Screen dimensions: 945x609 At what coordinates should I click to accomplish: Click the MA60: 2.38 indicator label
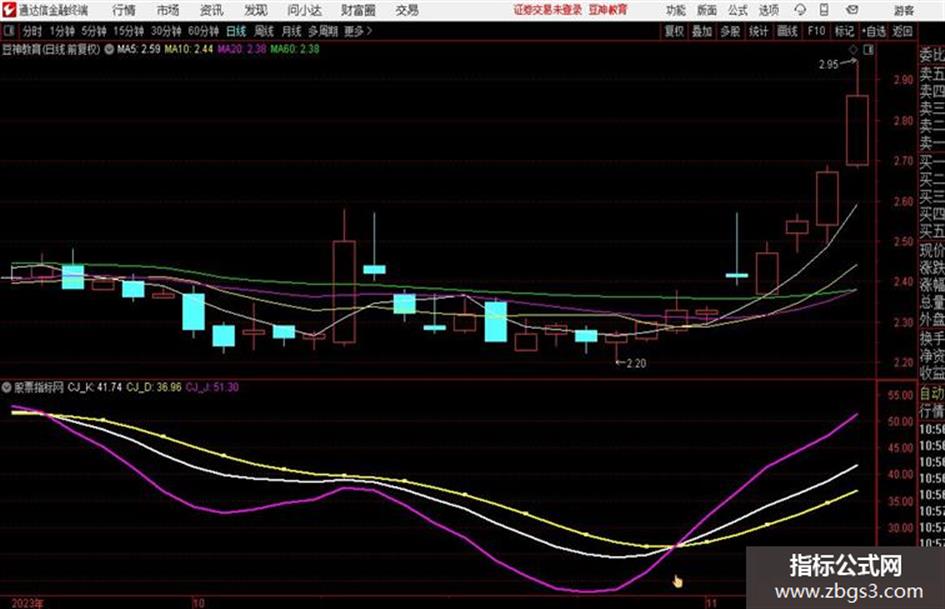[x=295, y=49]
